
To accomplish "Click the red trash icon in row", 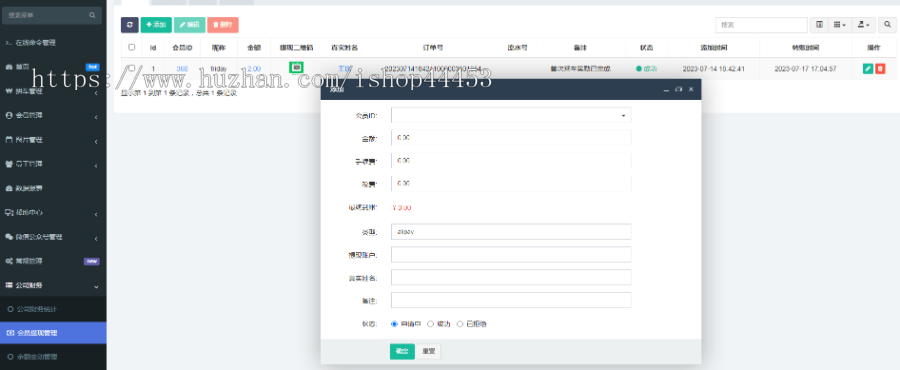I will pos(880,69).
